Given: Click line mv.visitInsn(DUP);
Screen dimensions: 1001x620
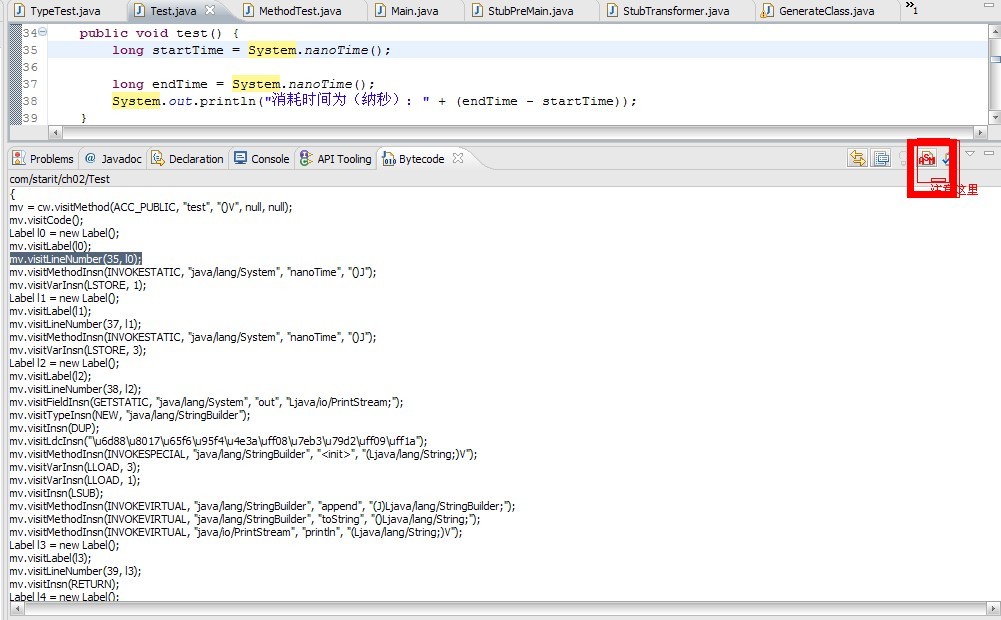Looking at the screenshot, I should pos(54,428).
